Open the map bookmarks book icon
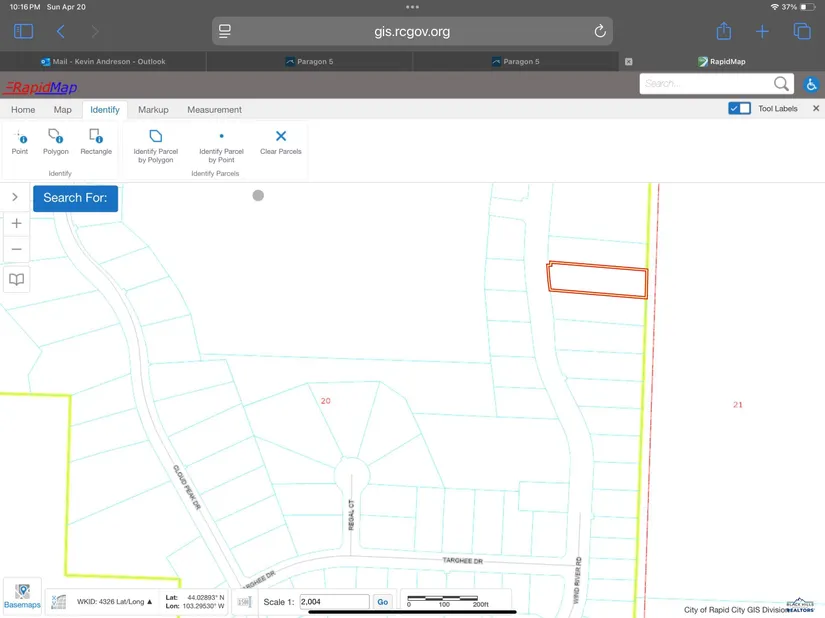 [x=16, y=280]
